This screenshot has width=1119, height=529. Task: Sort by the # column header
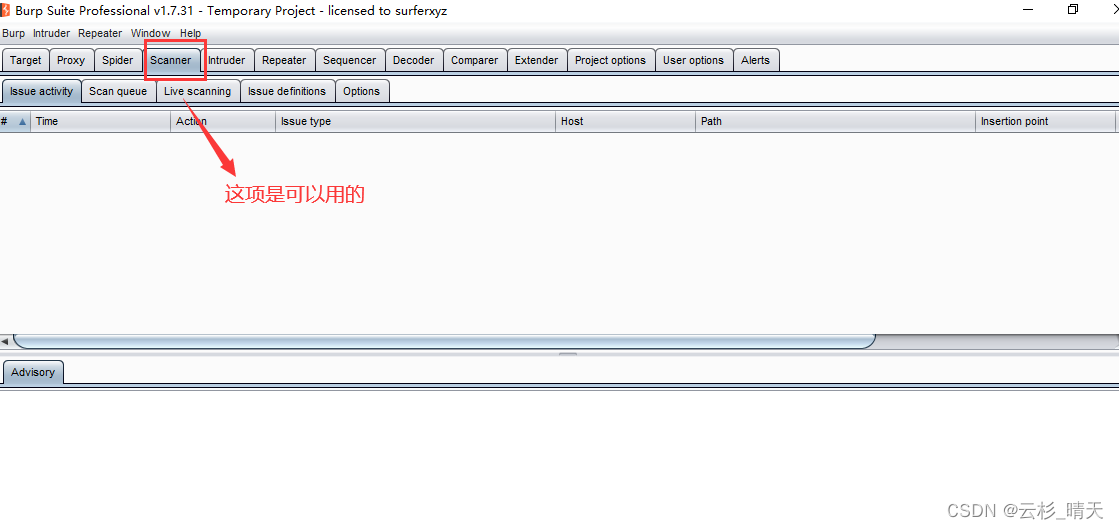click(x=15, y=121)
